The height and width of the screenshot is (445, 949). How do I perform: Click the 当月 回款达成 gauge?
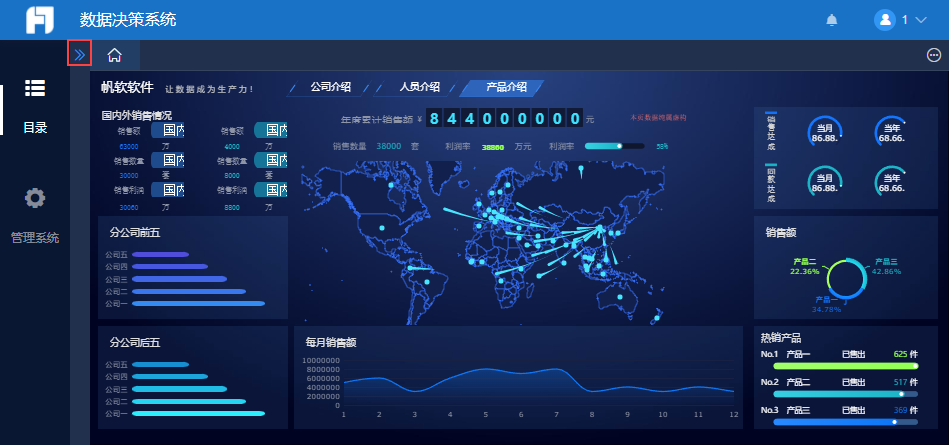(824, 183)
